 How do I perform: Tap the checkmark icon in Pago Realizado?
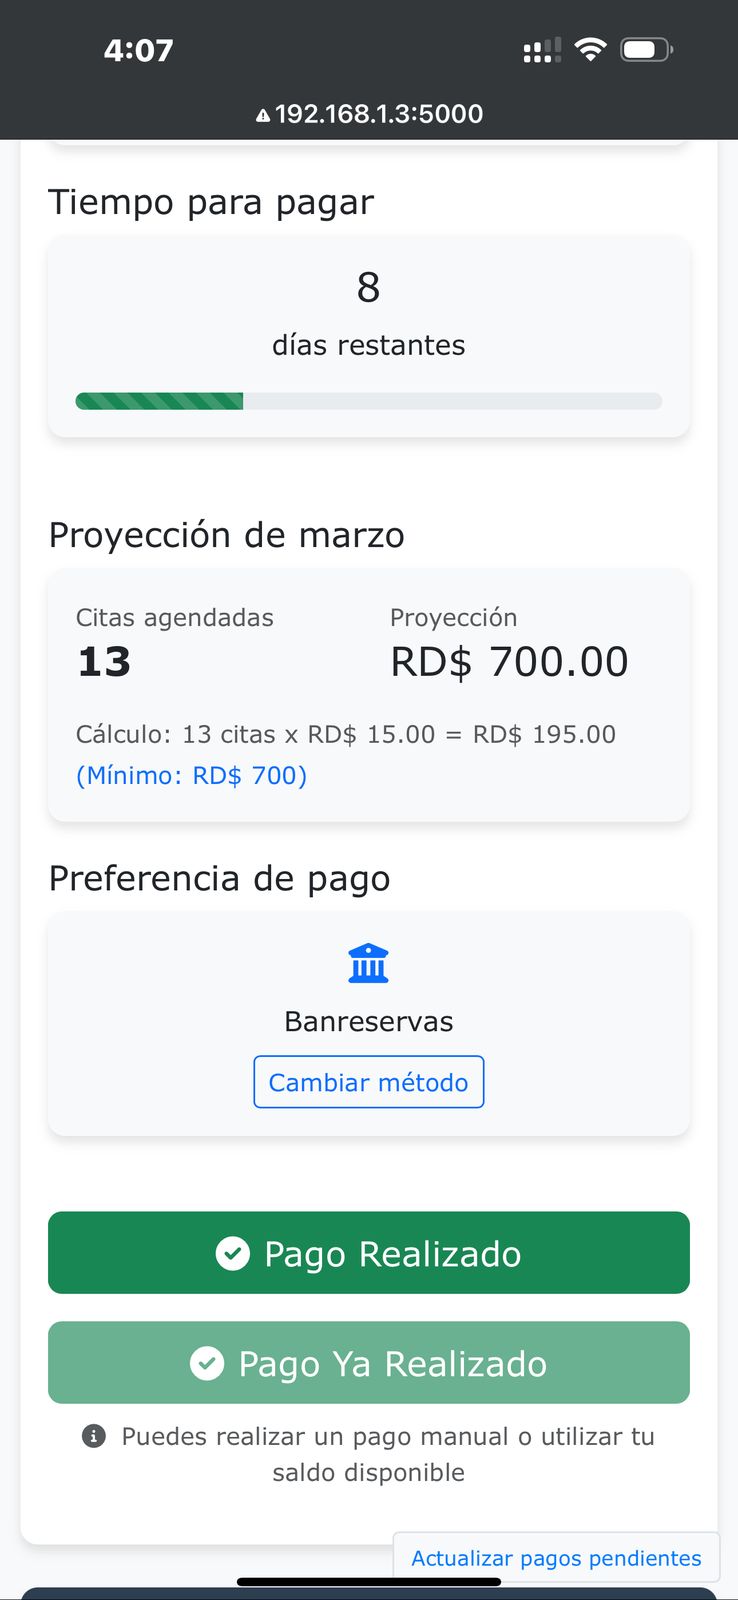[x=233, y=1253]
